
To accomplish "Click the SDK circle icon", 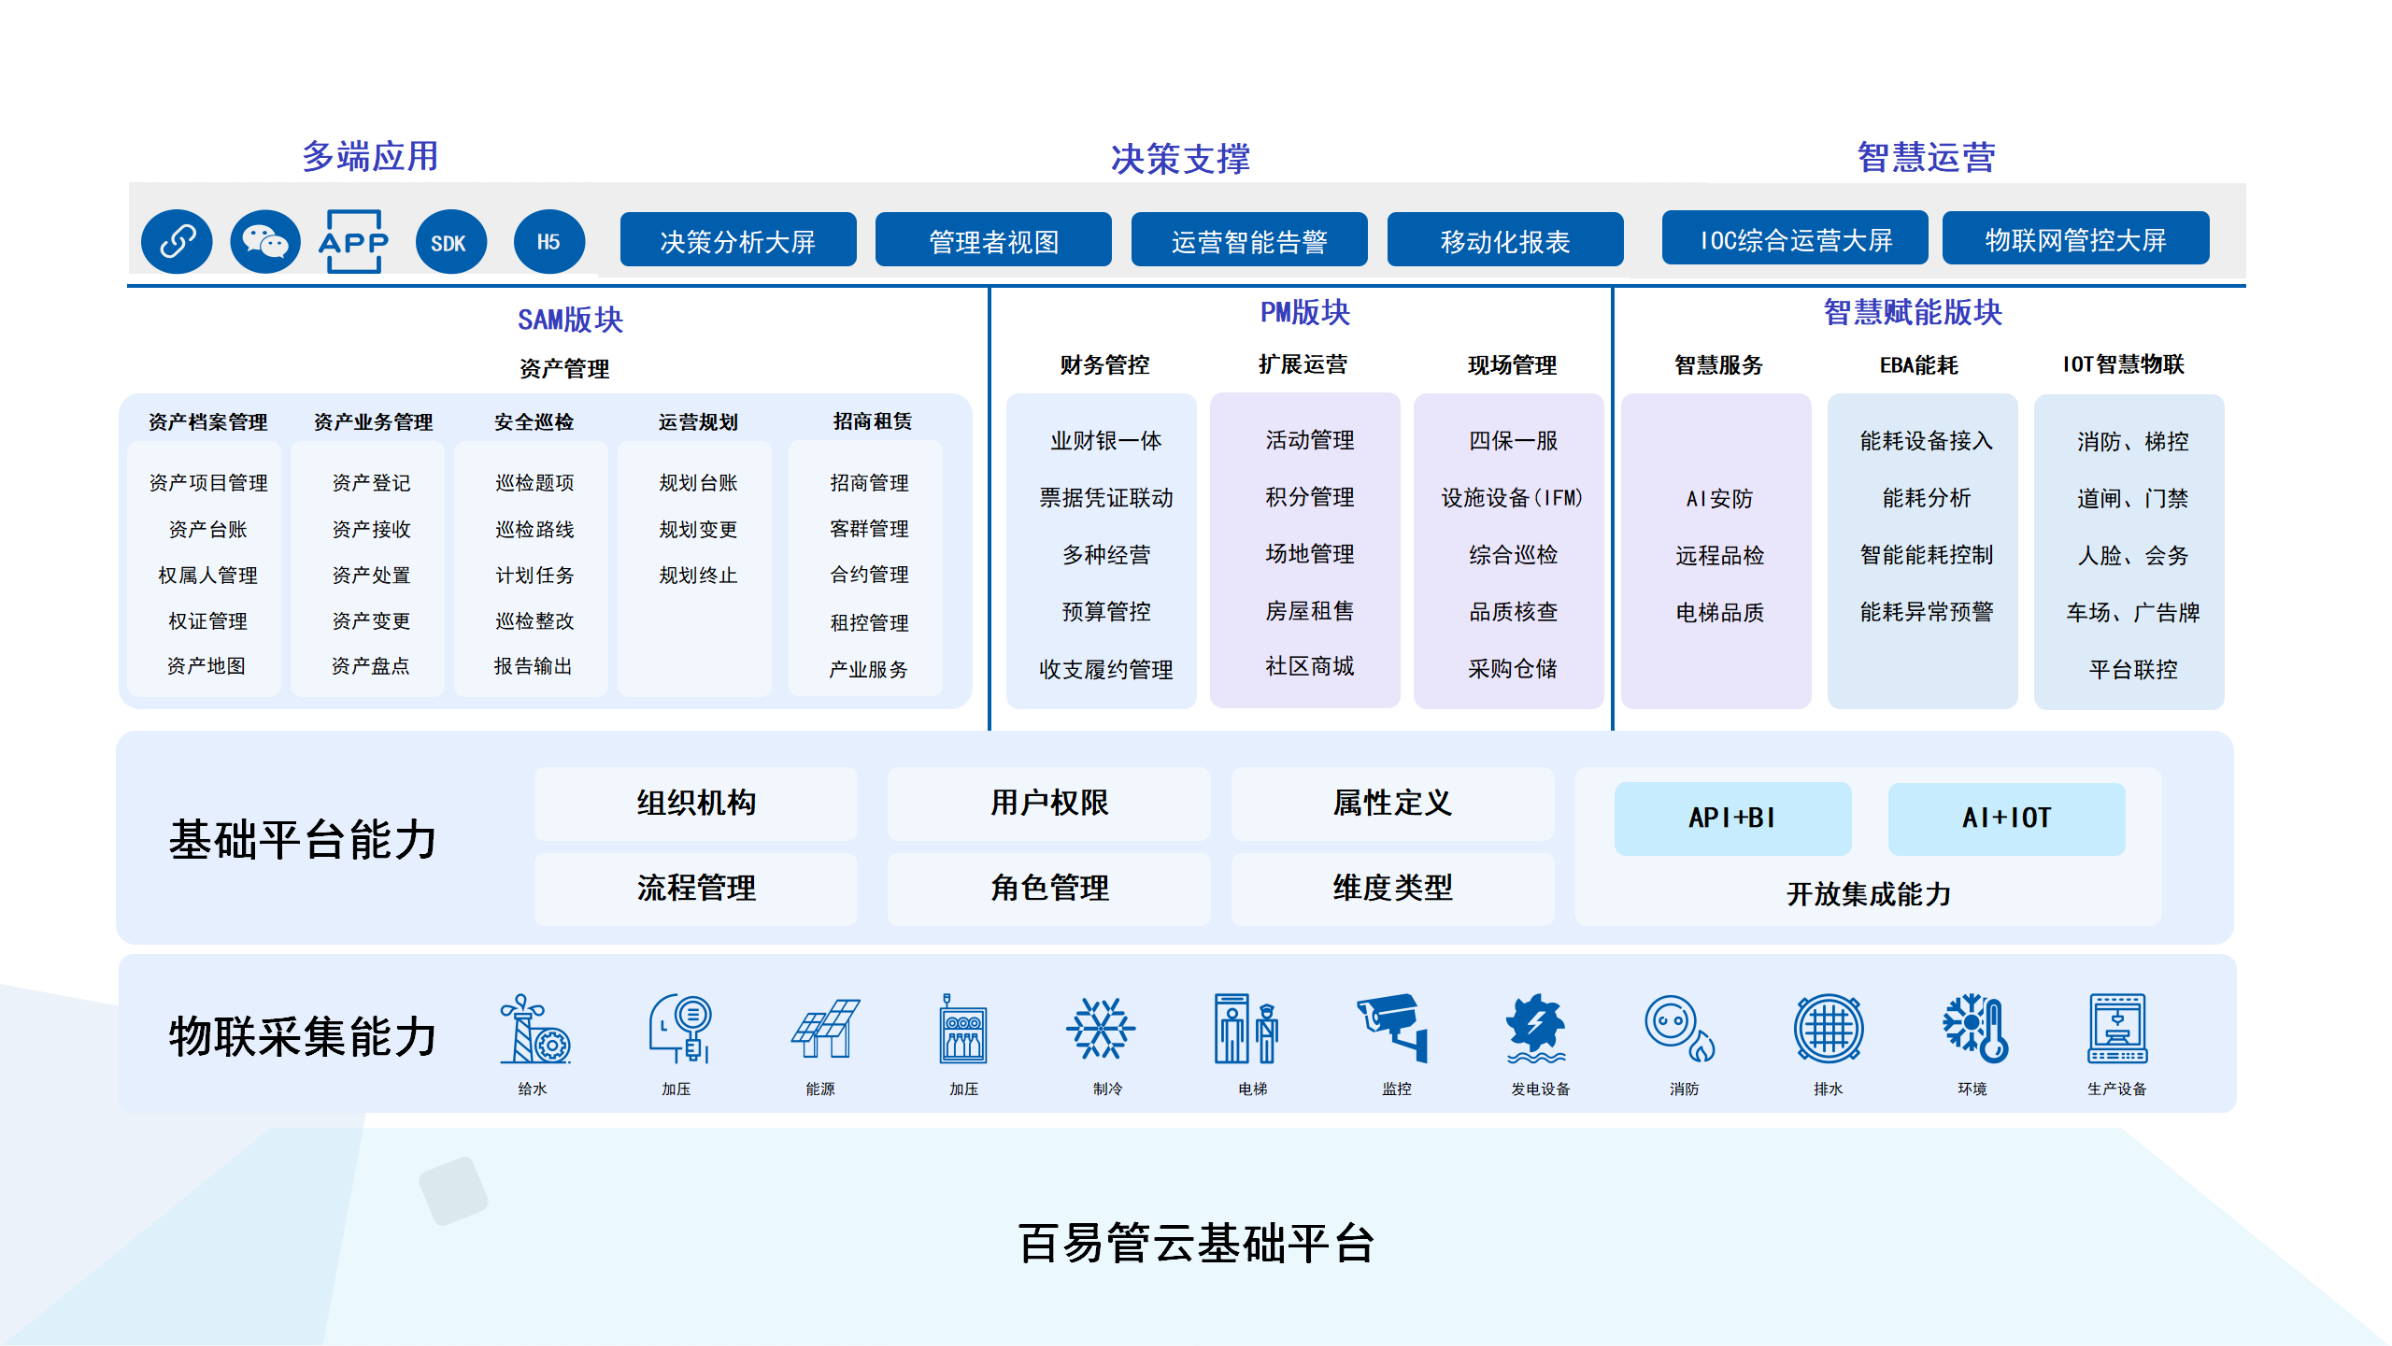I will [x=451, y=241].
